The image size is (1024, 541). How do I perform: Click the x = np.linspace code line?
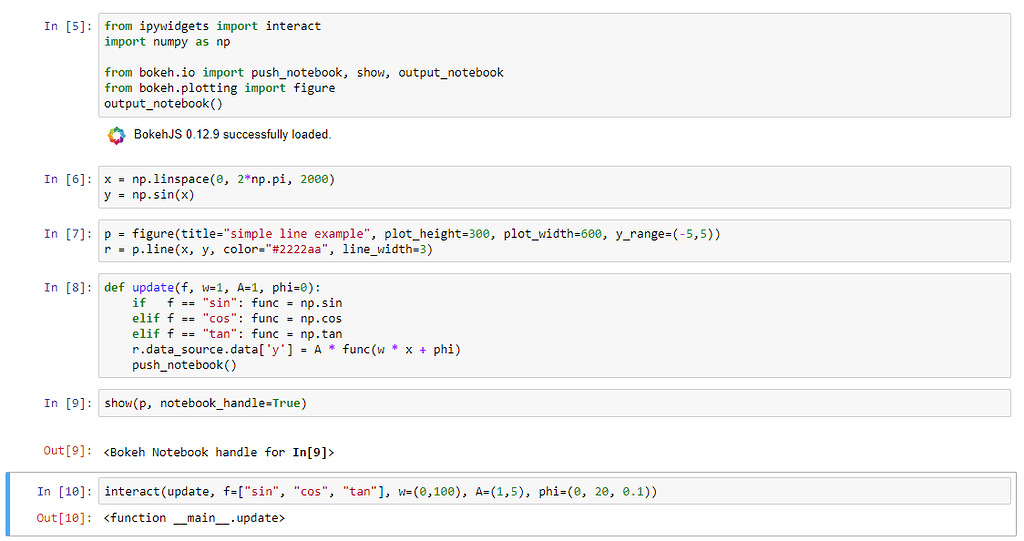pyautogui.click(x=219, y=179)
